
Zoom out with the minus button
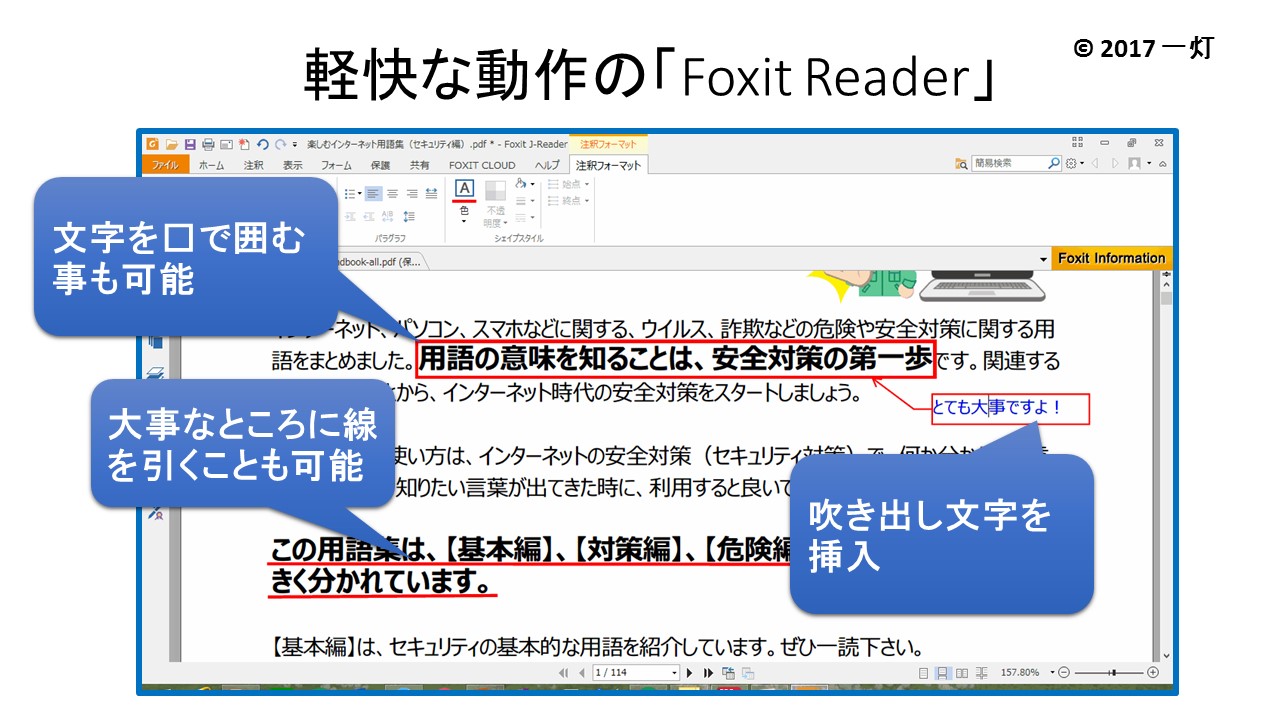point(1063,673)
